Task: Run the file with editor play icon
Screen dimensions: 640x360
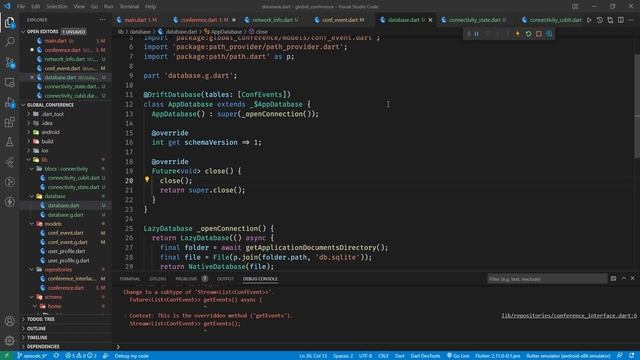Action: coord(589,20)
